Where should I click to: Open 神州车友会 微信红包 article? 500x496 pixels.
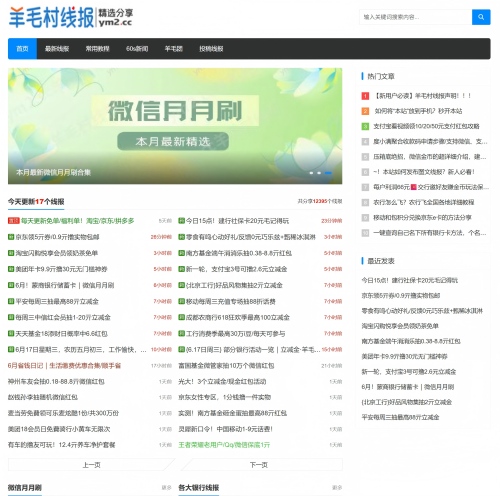[56, 381]
